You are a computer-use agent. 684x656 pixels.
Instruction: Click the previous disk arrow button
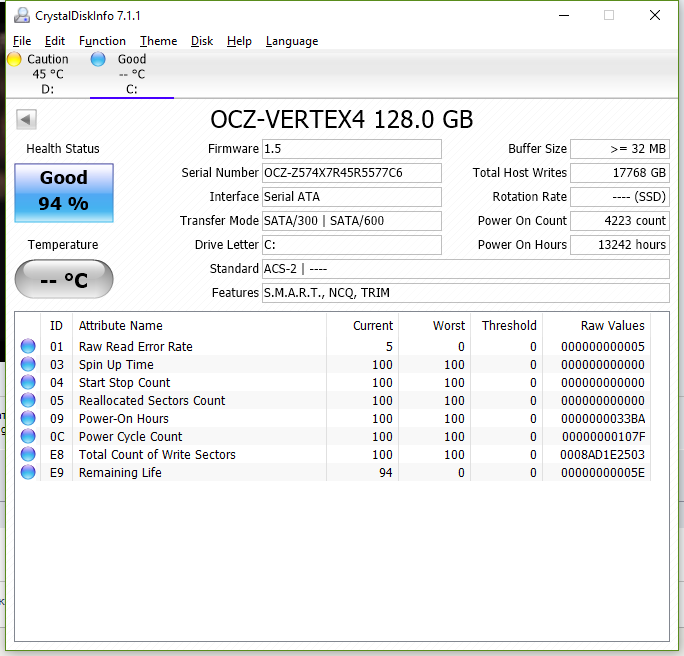26,119
